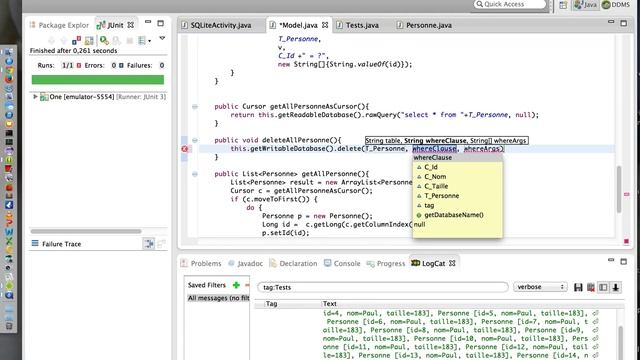Toggle the Scroll Lock icon in JUnit toolbar
The width and height of the screenshot is (640, 360).
(89, 40)
